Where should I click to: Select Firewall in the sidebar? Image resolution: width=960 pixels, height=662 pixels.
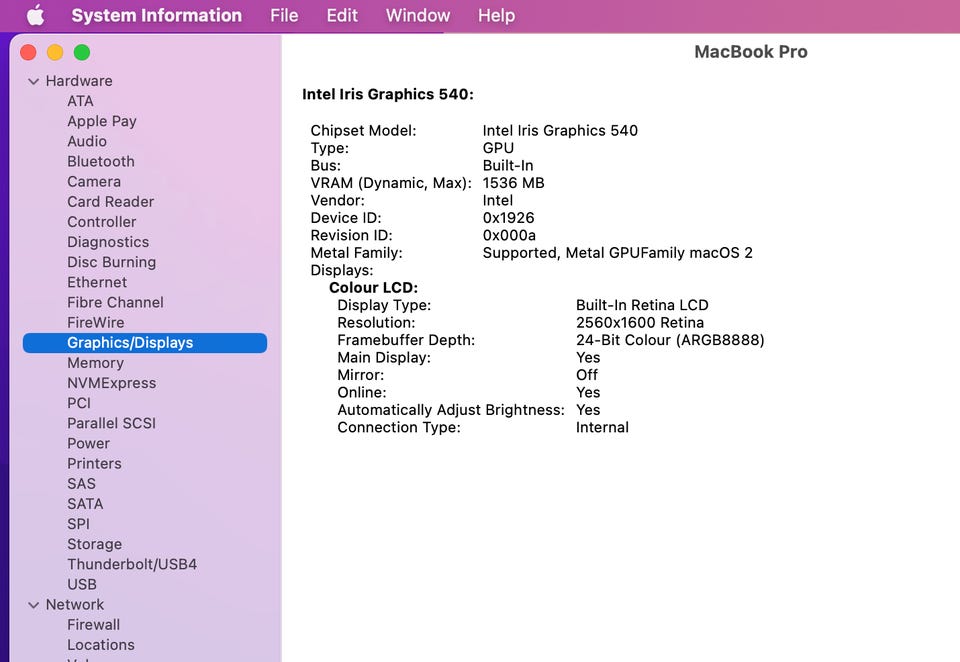coord(93,625)
